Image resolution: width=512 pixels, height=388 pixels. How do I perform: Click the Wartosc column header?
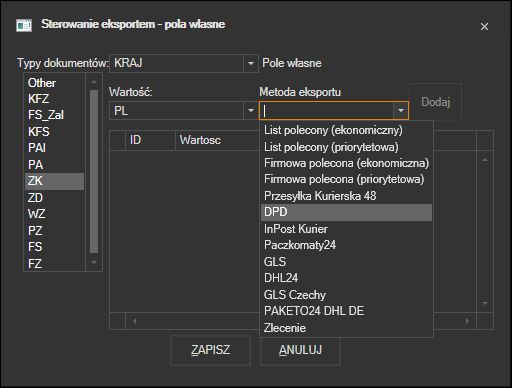(x=217, y=140)
